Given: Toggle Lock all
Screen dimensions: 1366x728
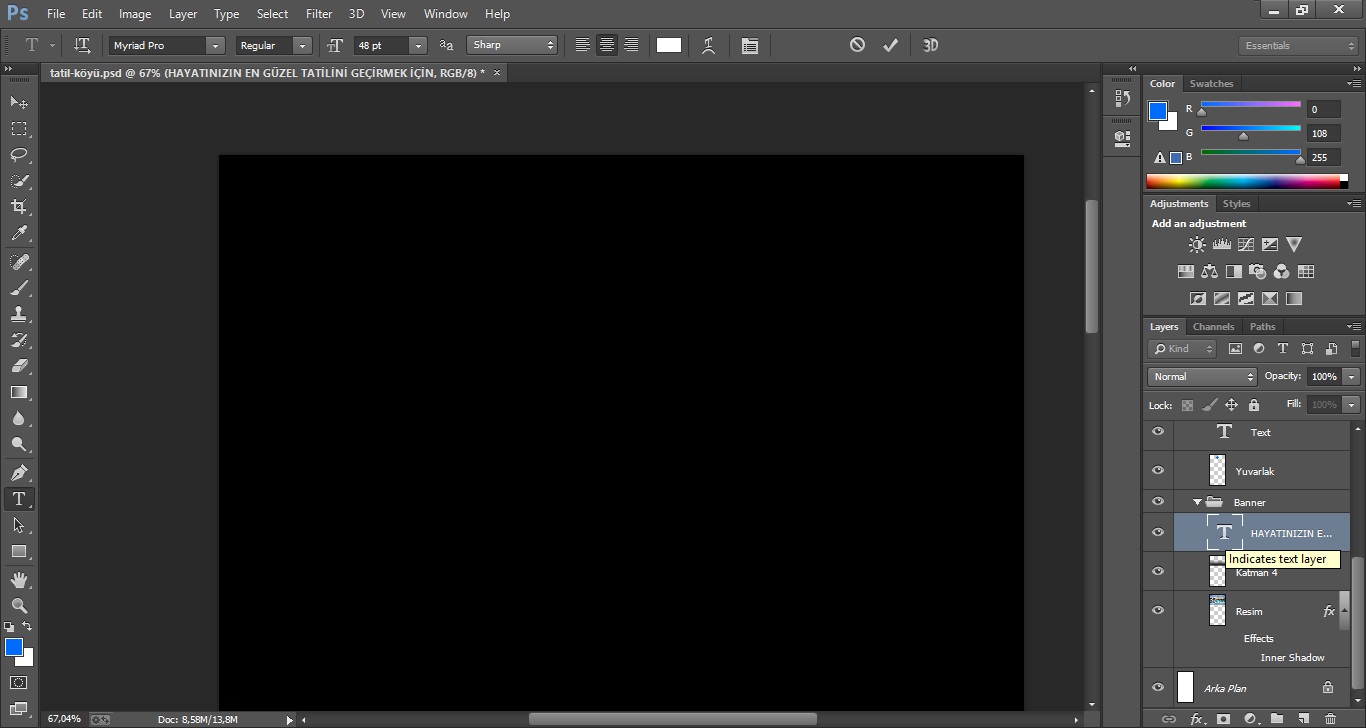Looking at the screenshot, I should tap(1254, 405).
